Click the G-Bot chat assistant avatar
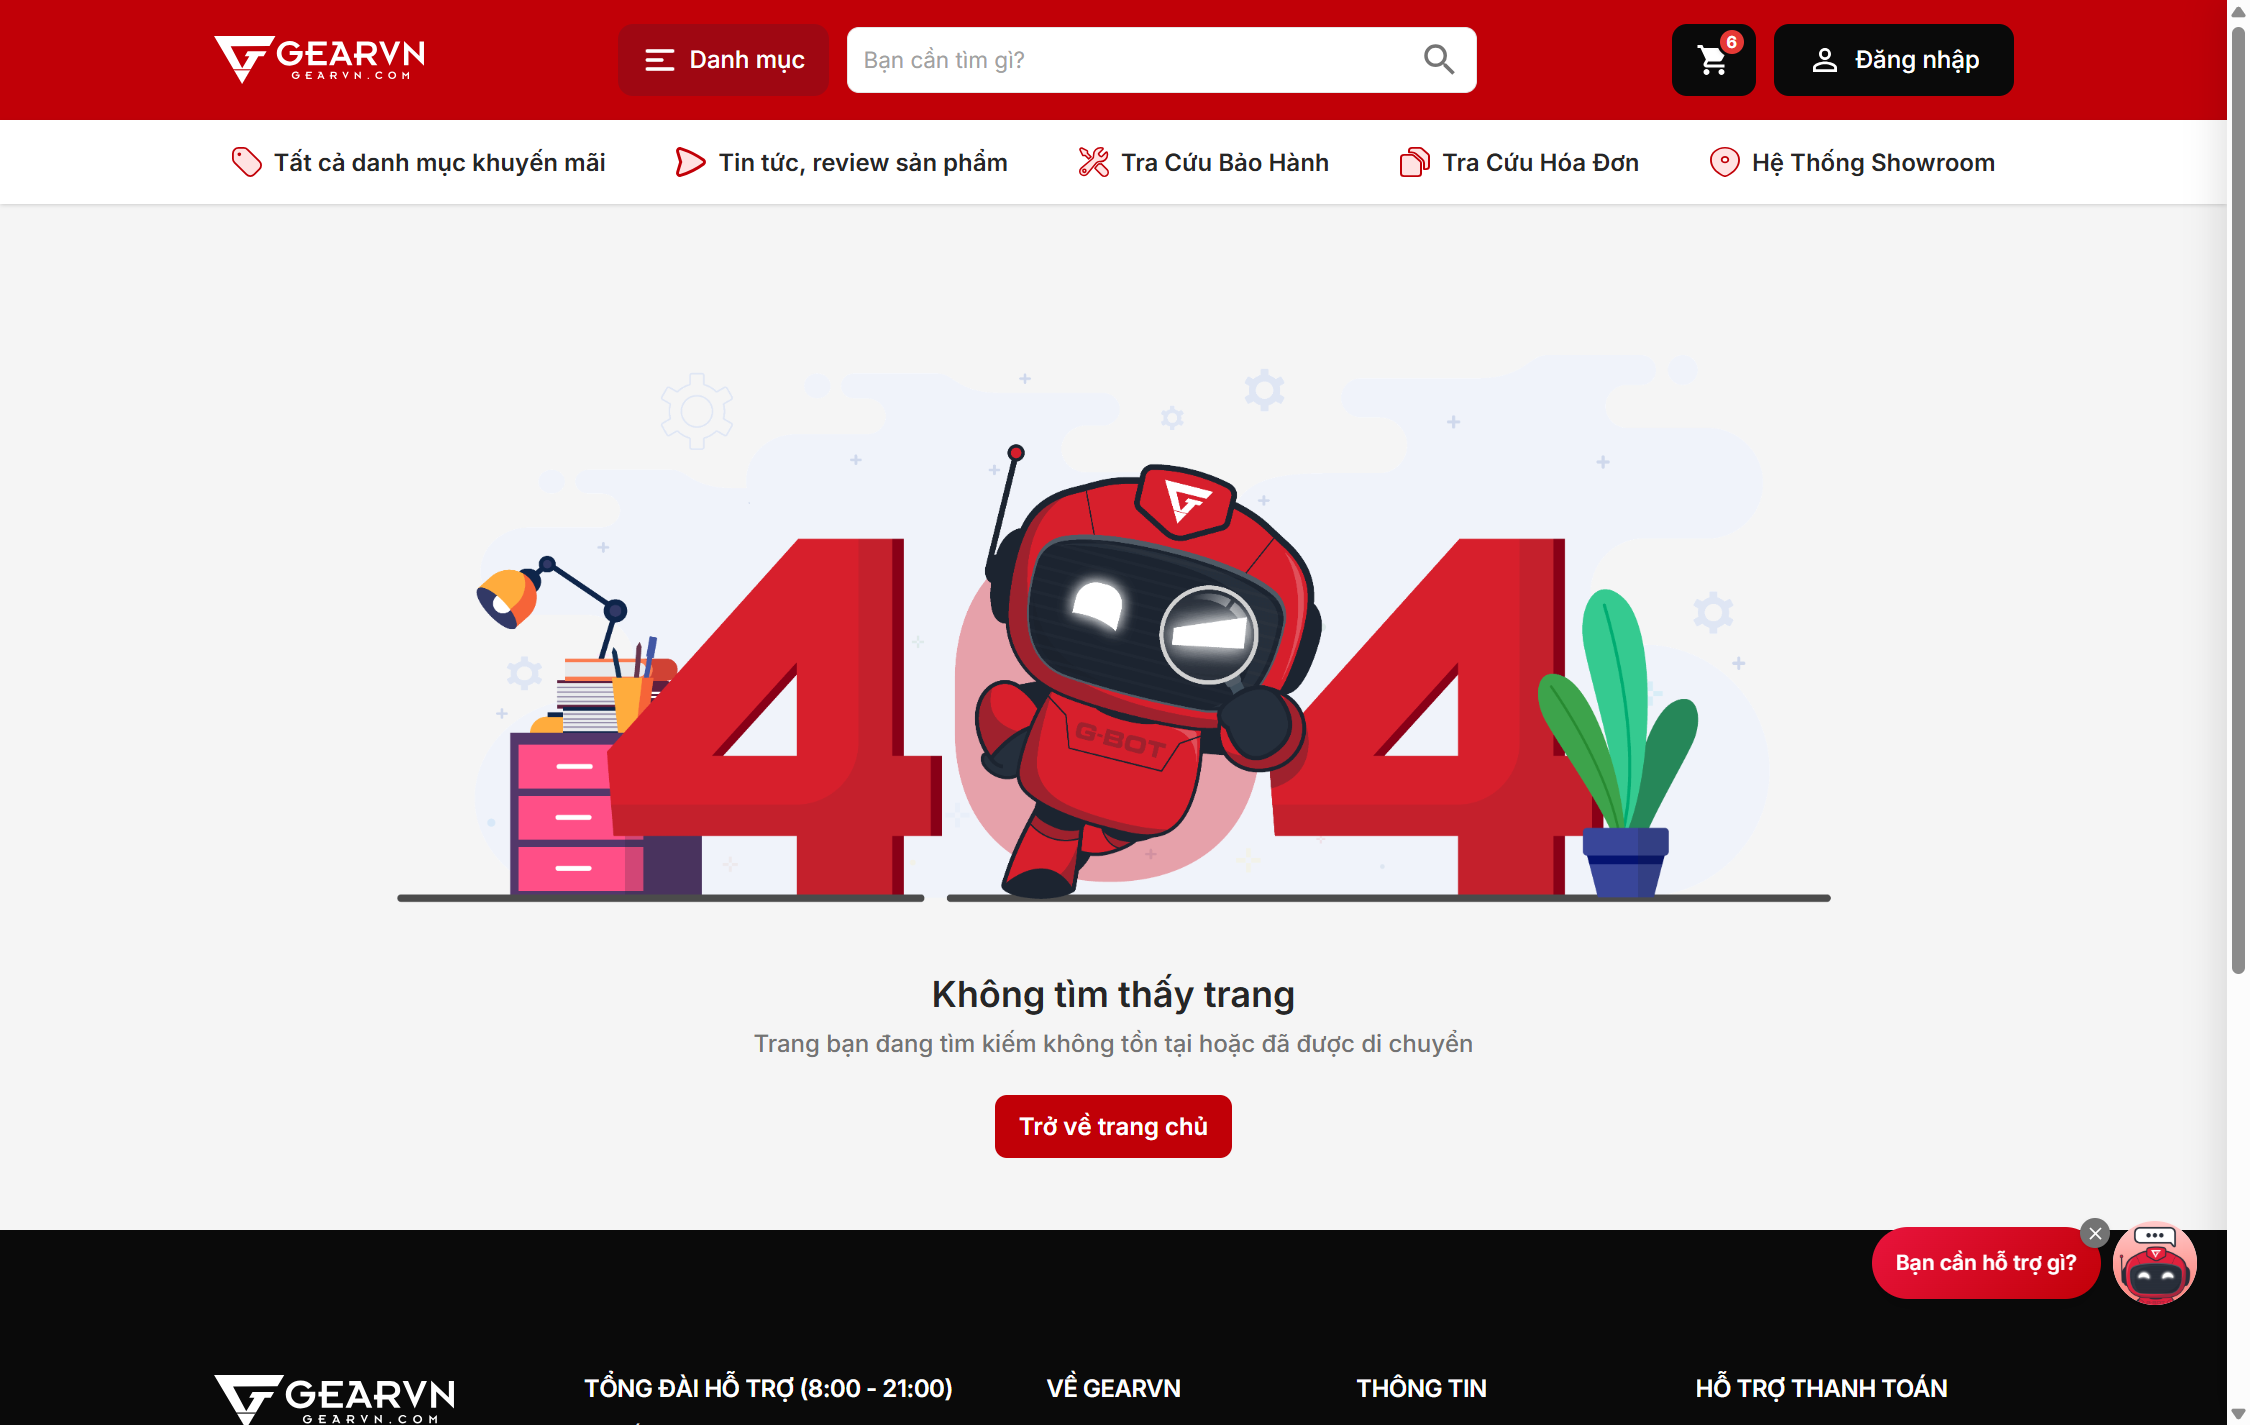 click(x=2155, y=1264)
